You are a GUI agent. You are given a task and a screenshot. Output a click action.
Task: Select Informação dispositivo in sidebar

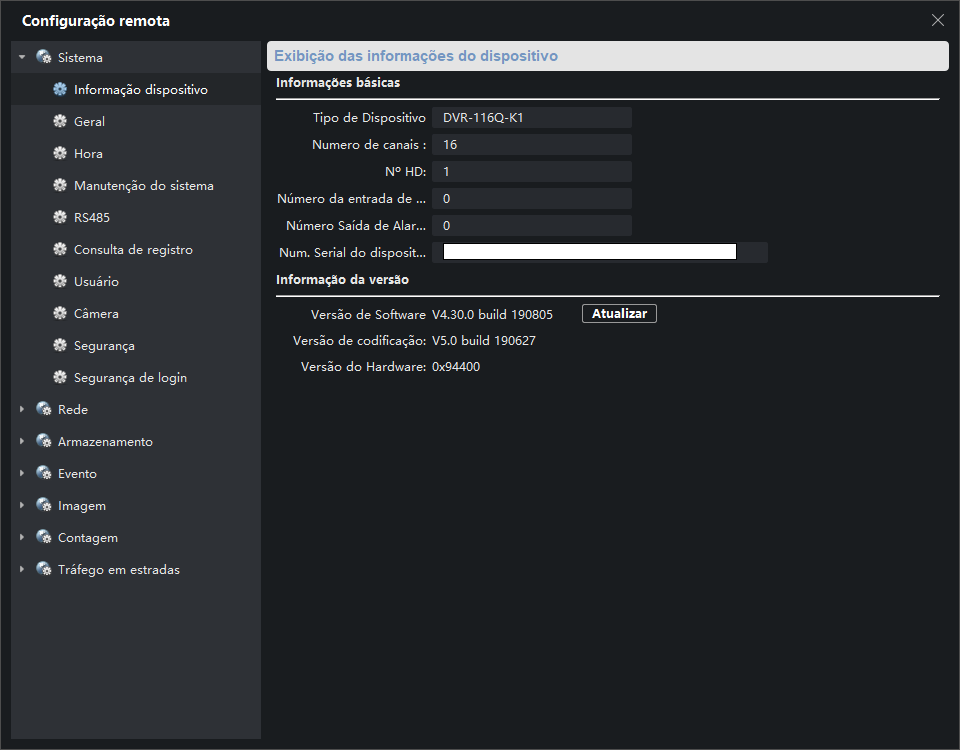point(140,90)
